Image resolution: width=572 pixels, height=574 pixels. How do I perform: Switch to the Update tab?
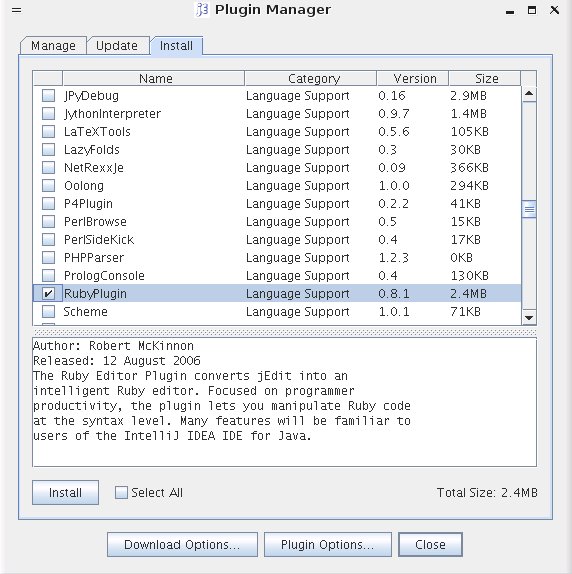[117, 46]
